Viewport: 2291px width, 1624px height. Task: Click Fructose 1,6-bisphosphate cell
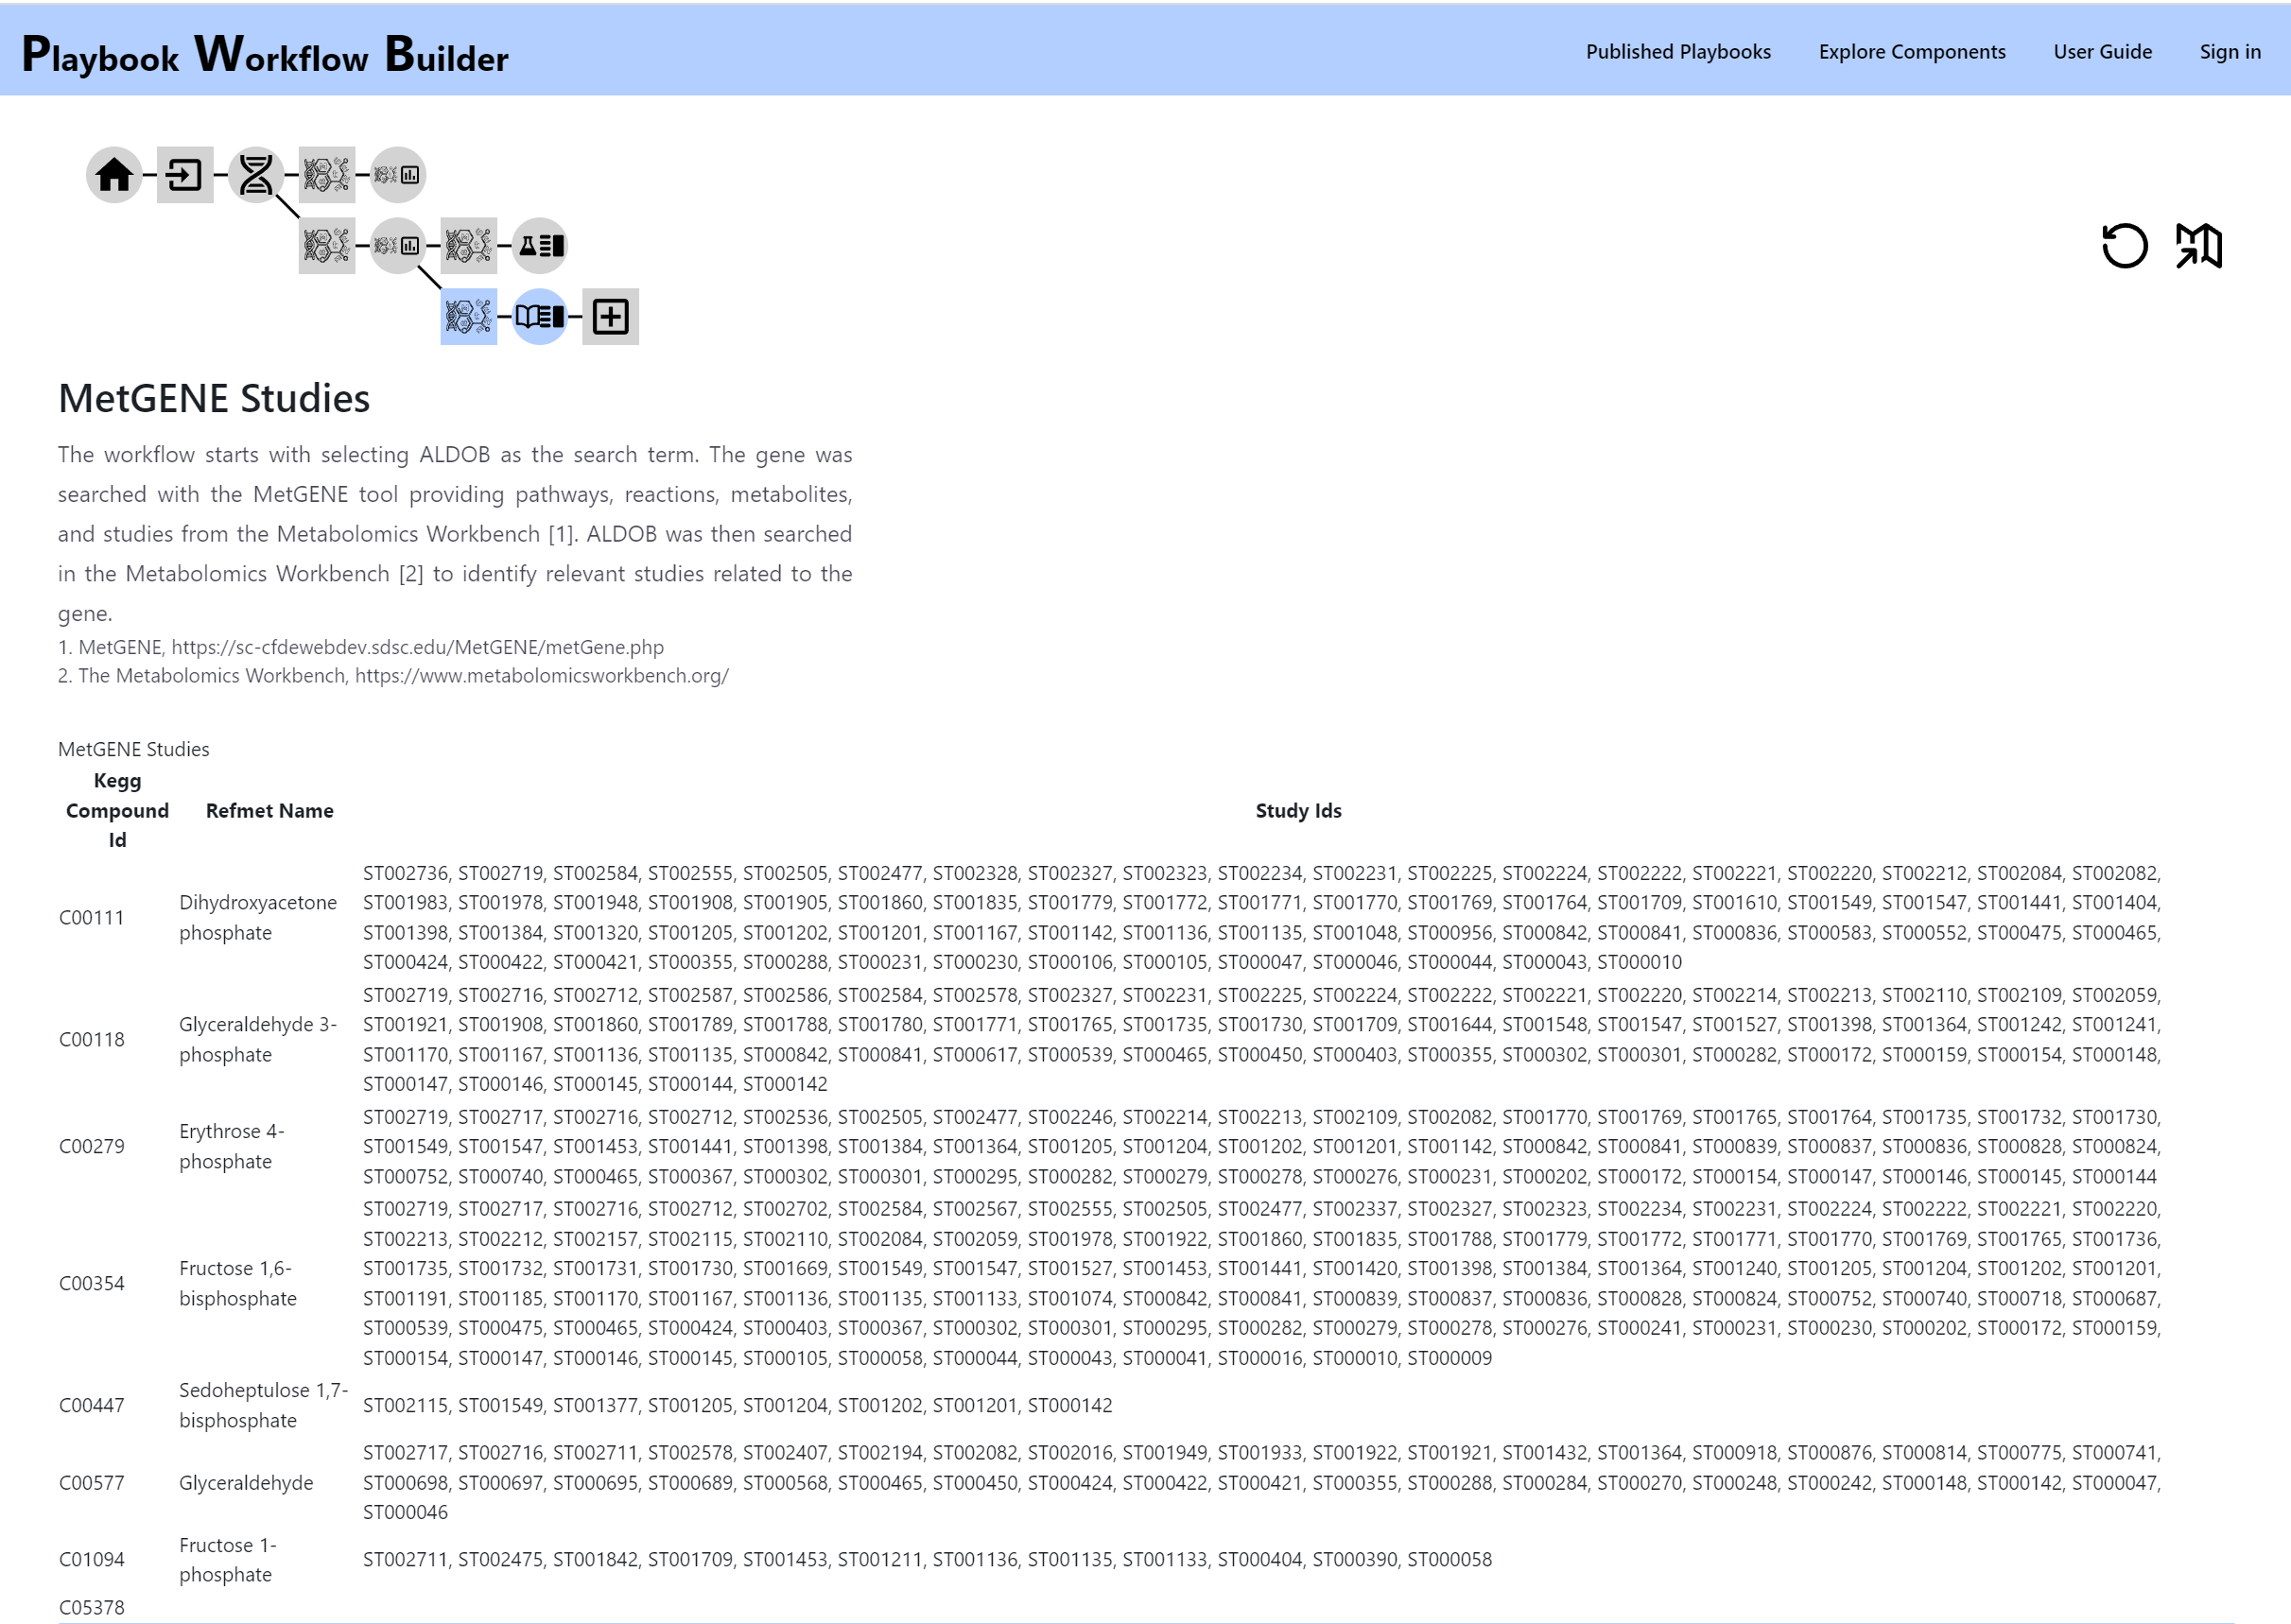[x=238, y=1284]
